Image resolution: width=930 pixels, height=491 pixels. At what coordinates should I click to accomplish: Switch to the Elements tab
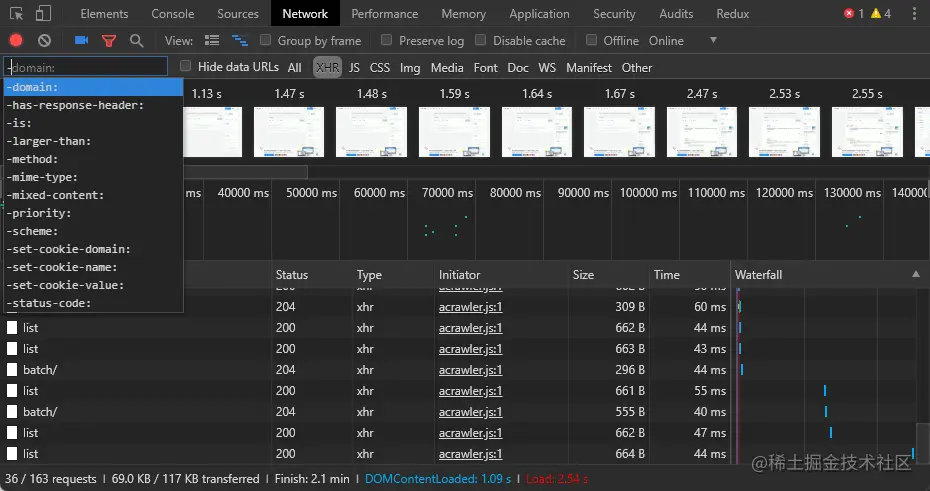tap(104, 14)
